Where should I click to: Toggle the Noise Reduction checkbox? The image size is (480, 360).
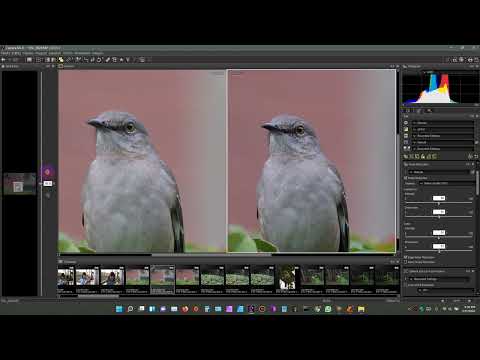(406, 178)
